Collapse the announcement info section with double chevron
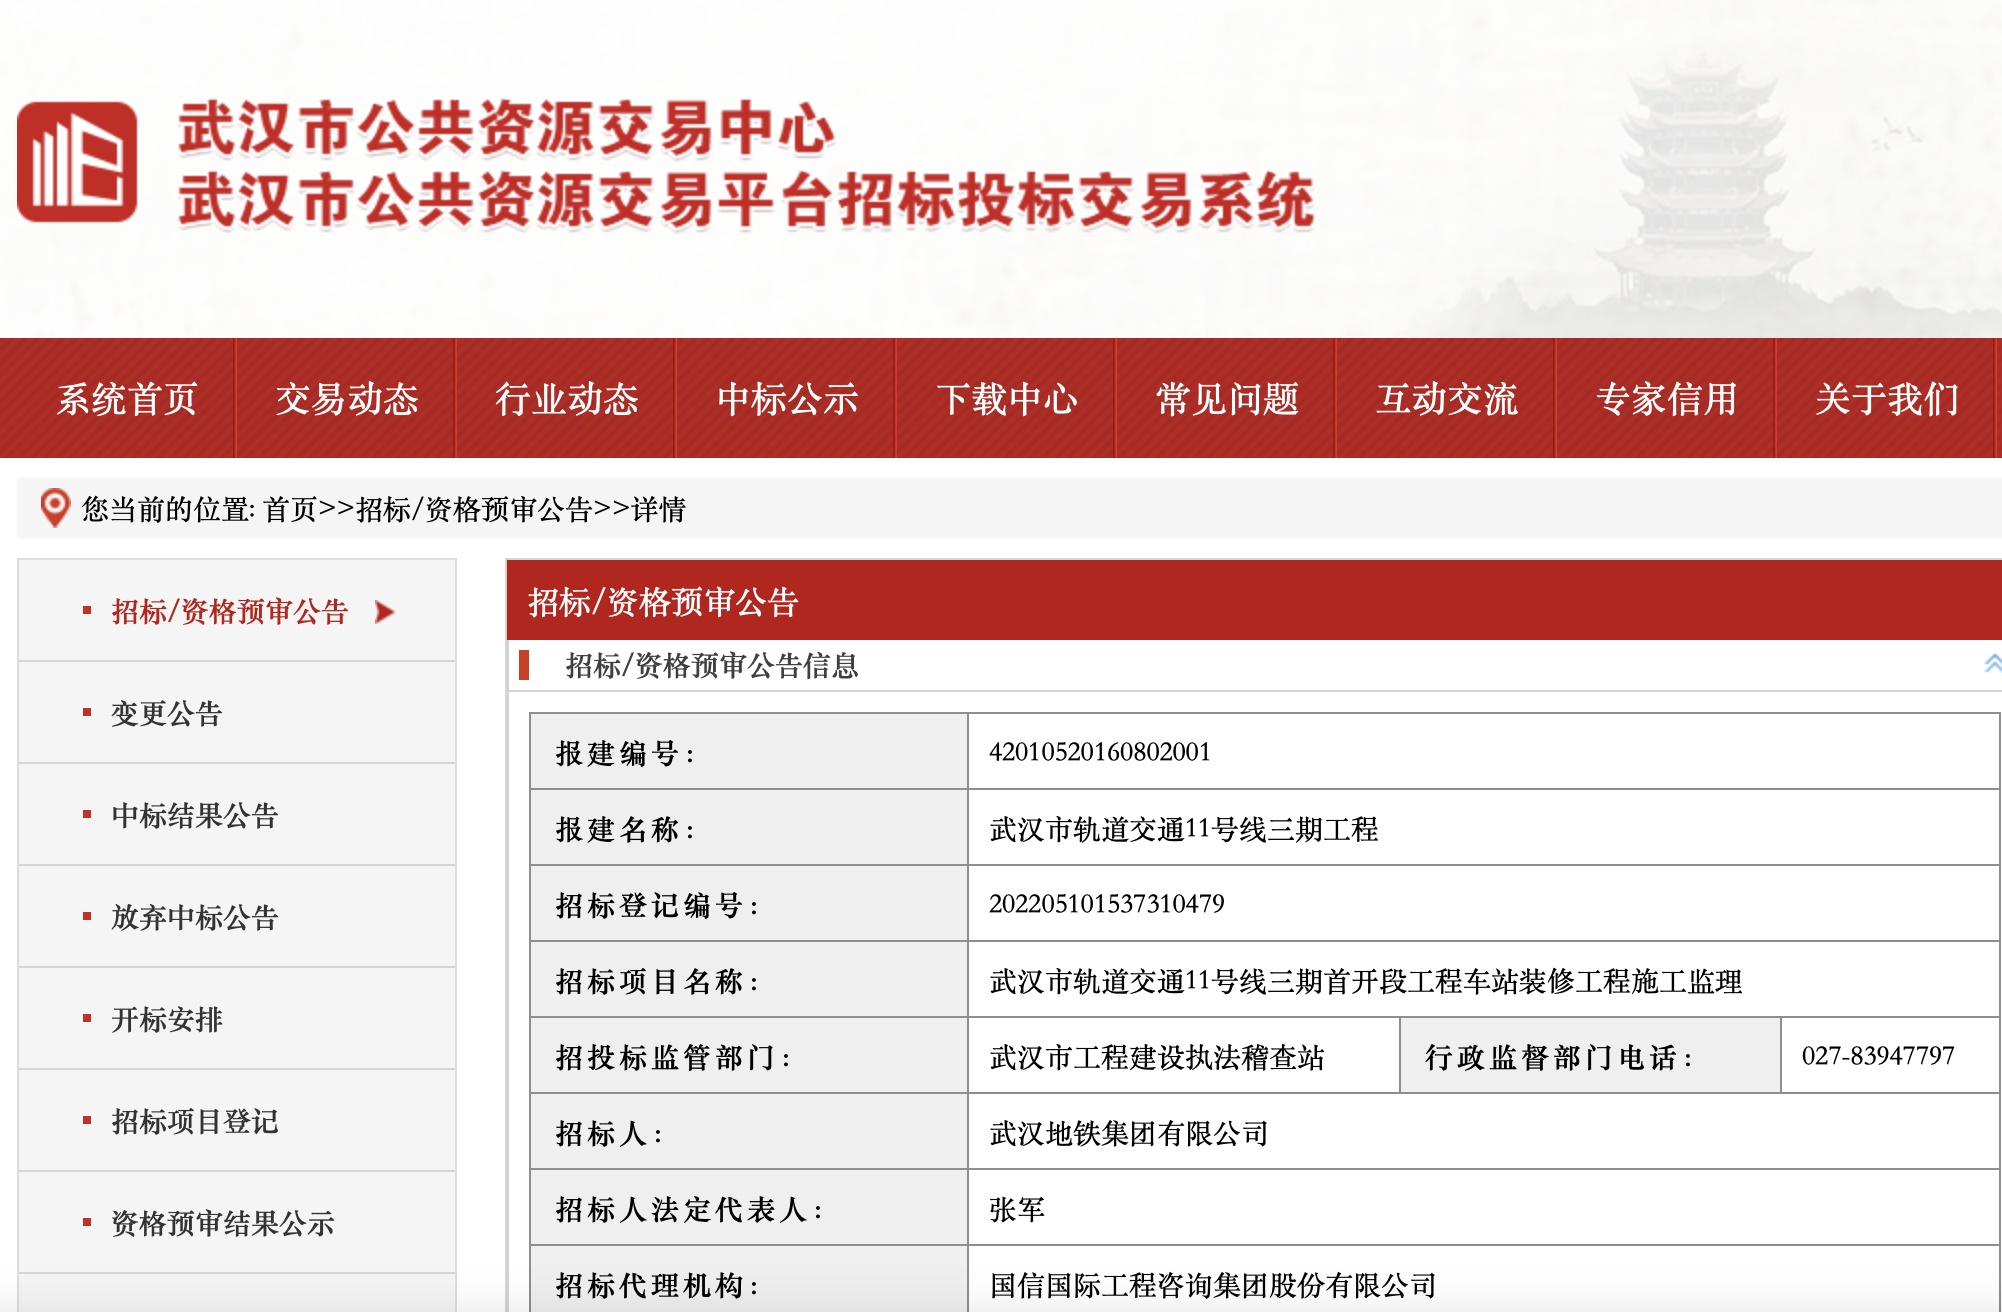Image resolution: width=2002 pixels, height=1312 pixels. tap(1991, 664)
